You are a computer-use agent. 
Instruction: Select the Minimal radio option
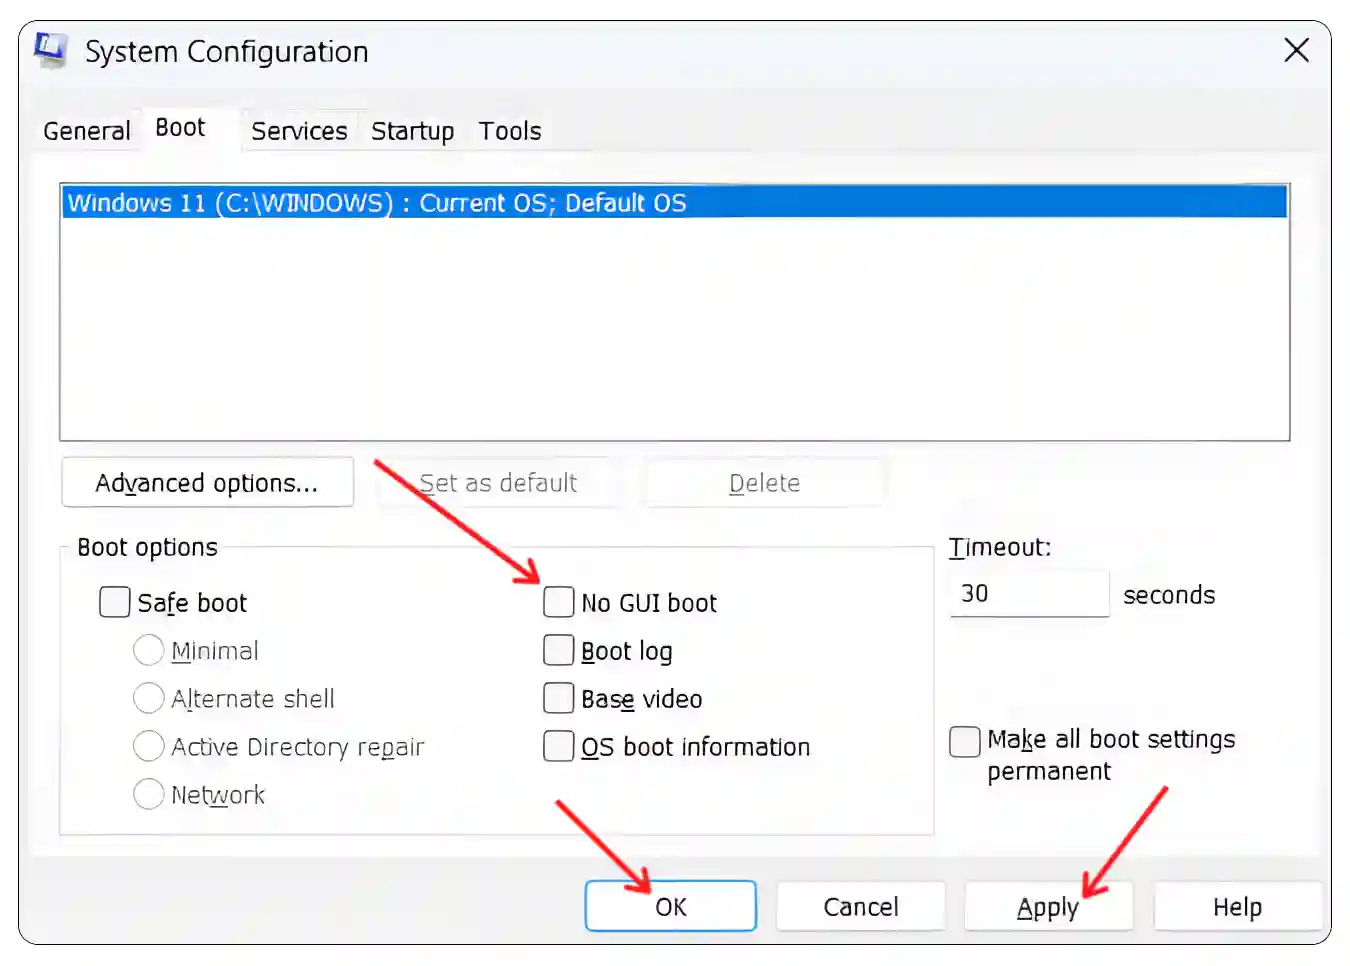click(x=148, y=651)
